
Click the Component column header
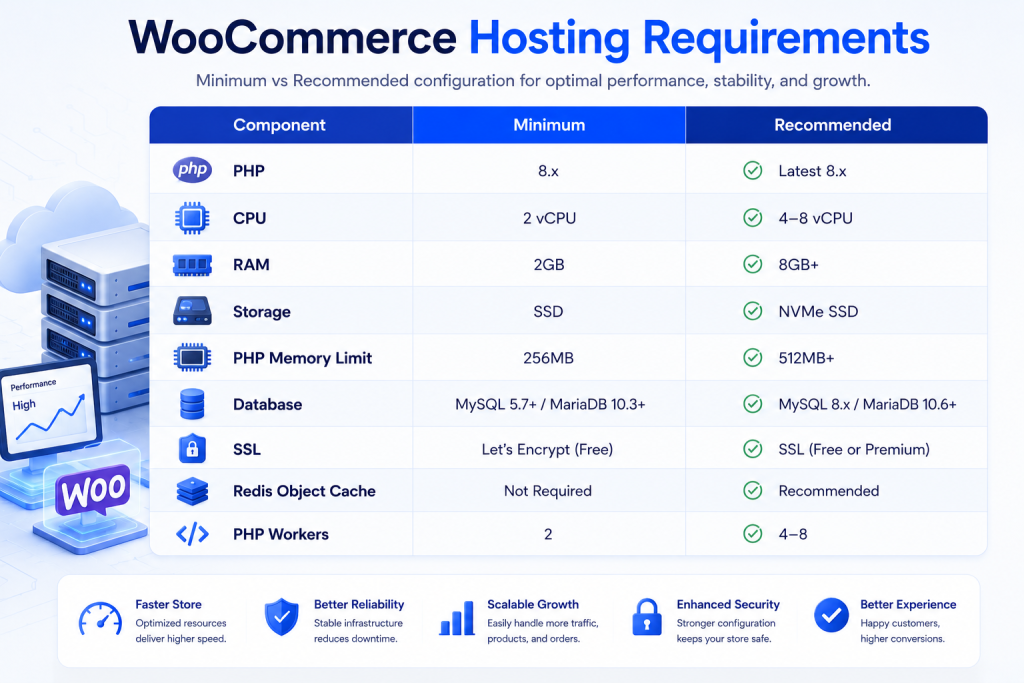(x=280, y=125)
